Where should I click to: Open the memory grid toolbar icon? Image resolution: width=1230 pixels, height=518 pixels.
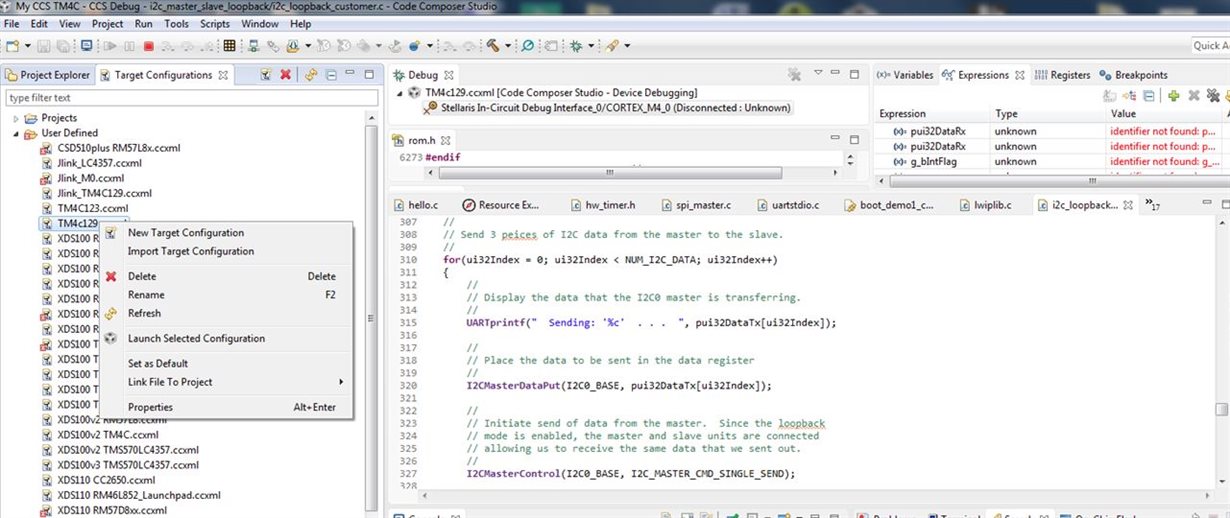click(229, 45)
